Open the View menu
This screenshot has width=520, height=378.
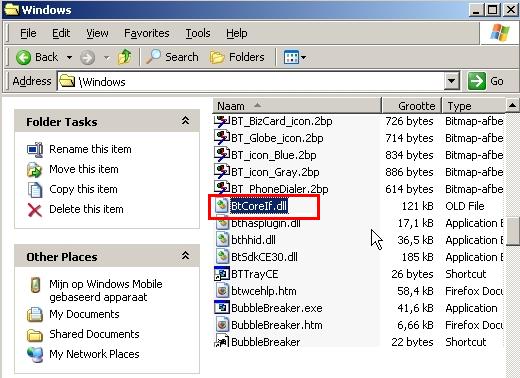pos(97,33)
